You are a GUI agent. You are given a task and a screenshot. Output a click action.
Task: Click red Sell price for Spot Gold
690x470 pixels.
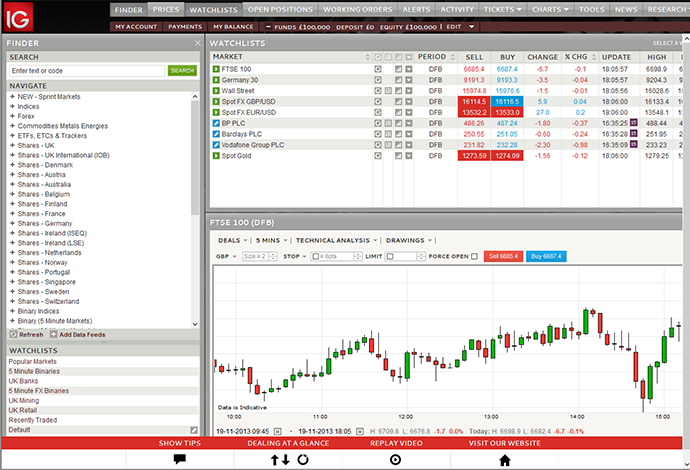474,156
